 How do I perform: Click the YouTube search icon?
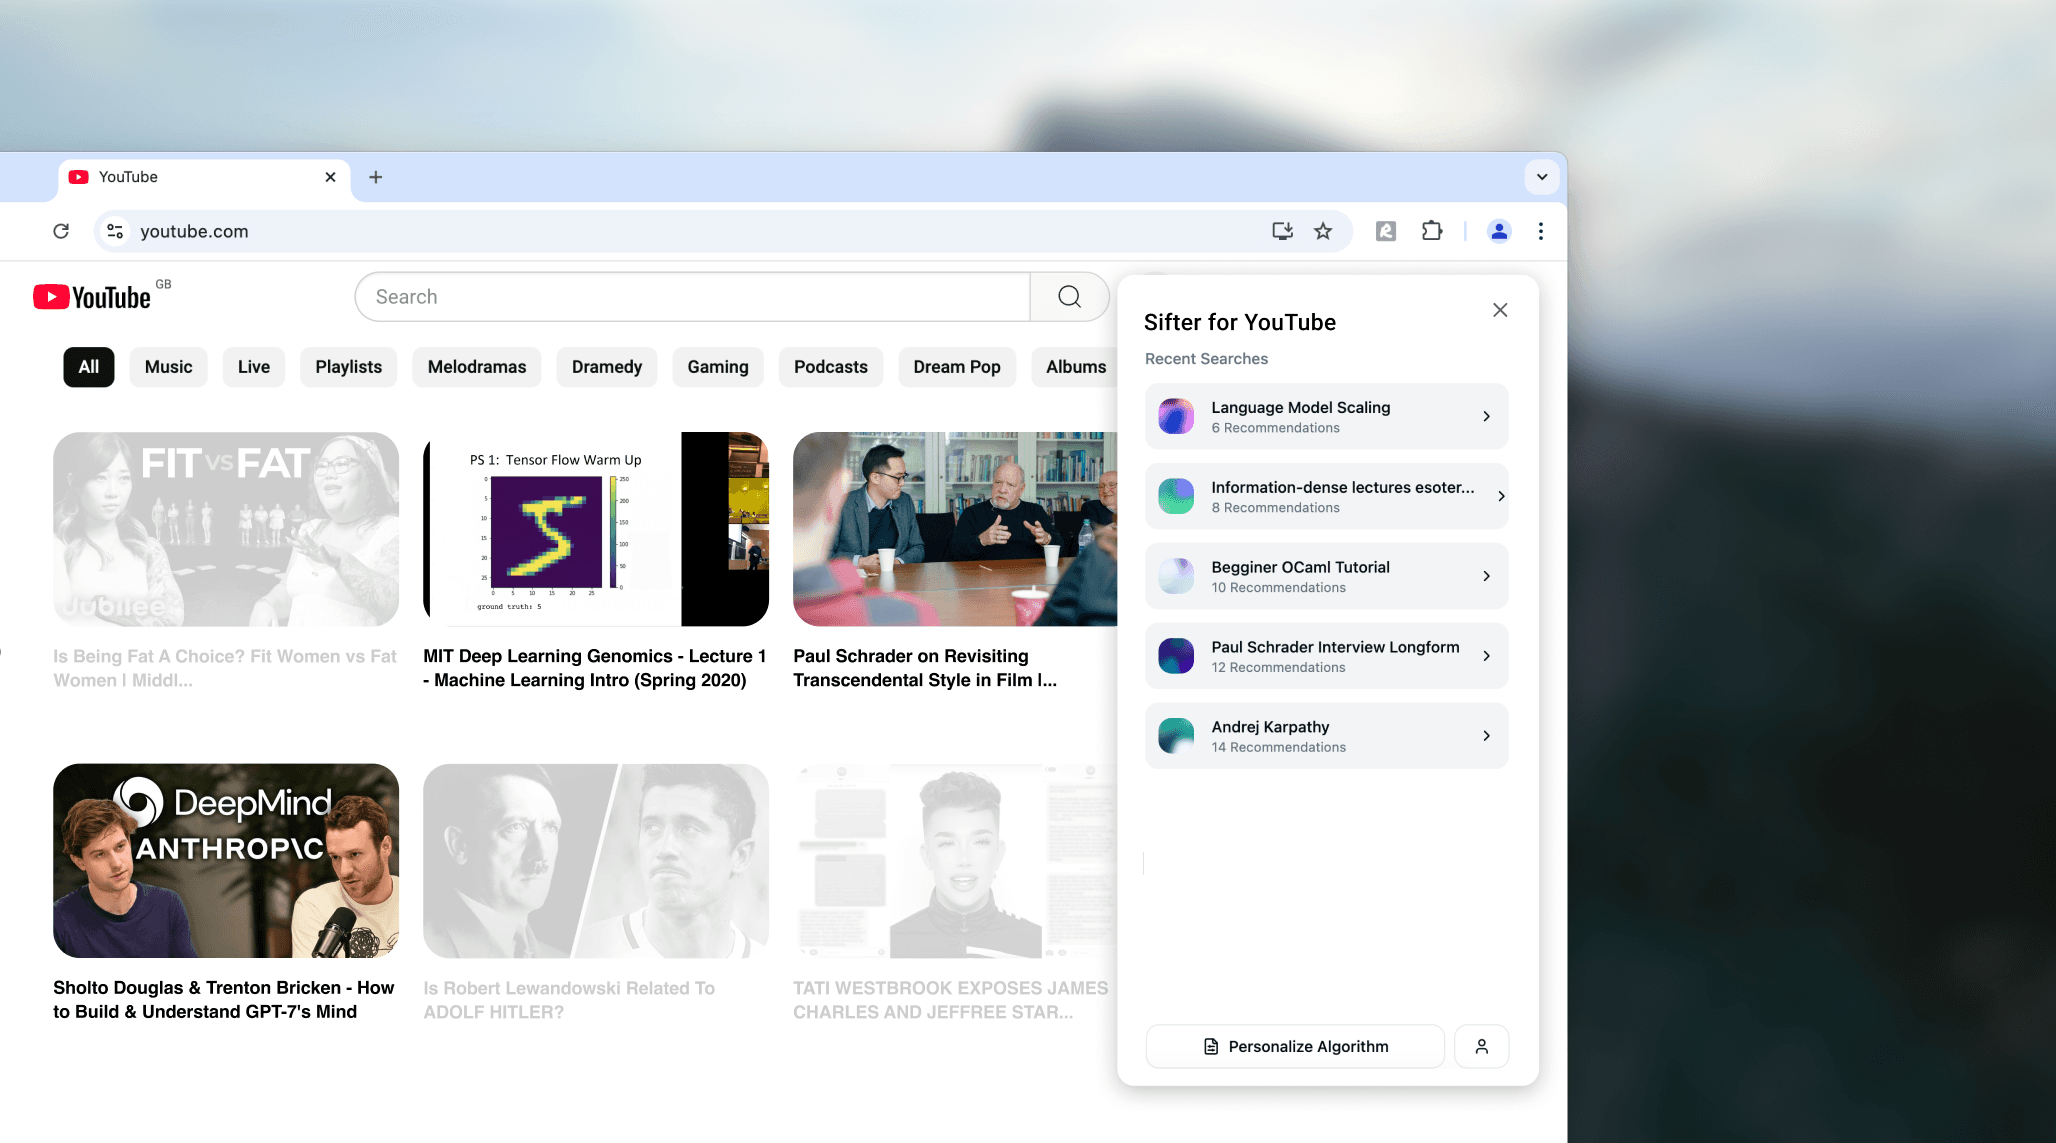pyautogui.click(x=1071, y=297)
